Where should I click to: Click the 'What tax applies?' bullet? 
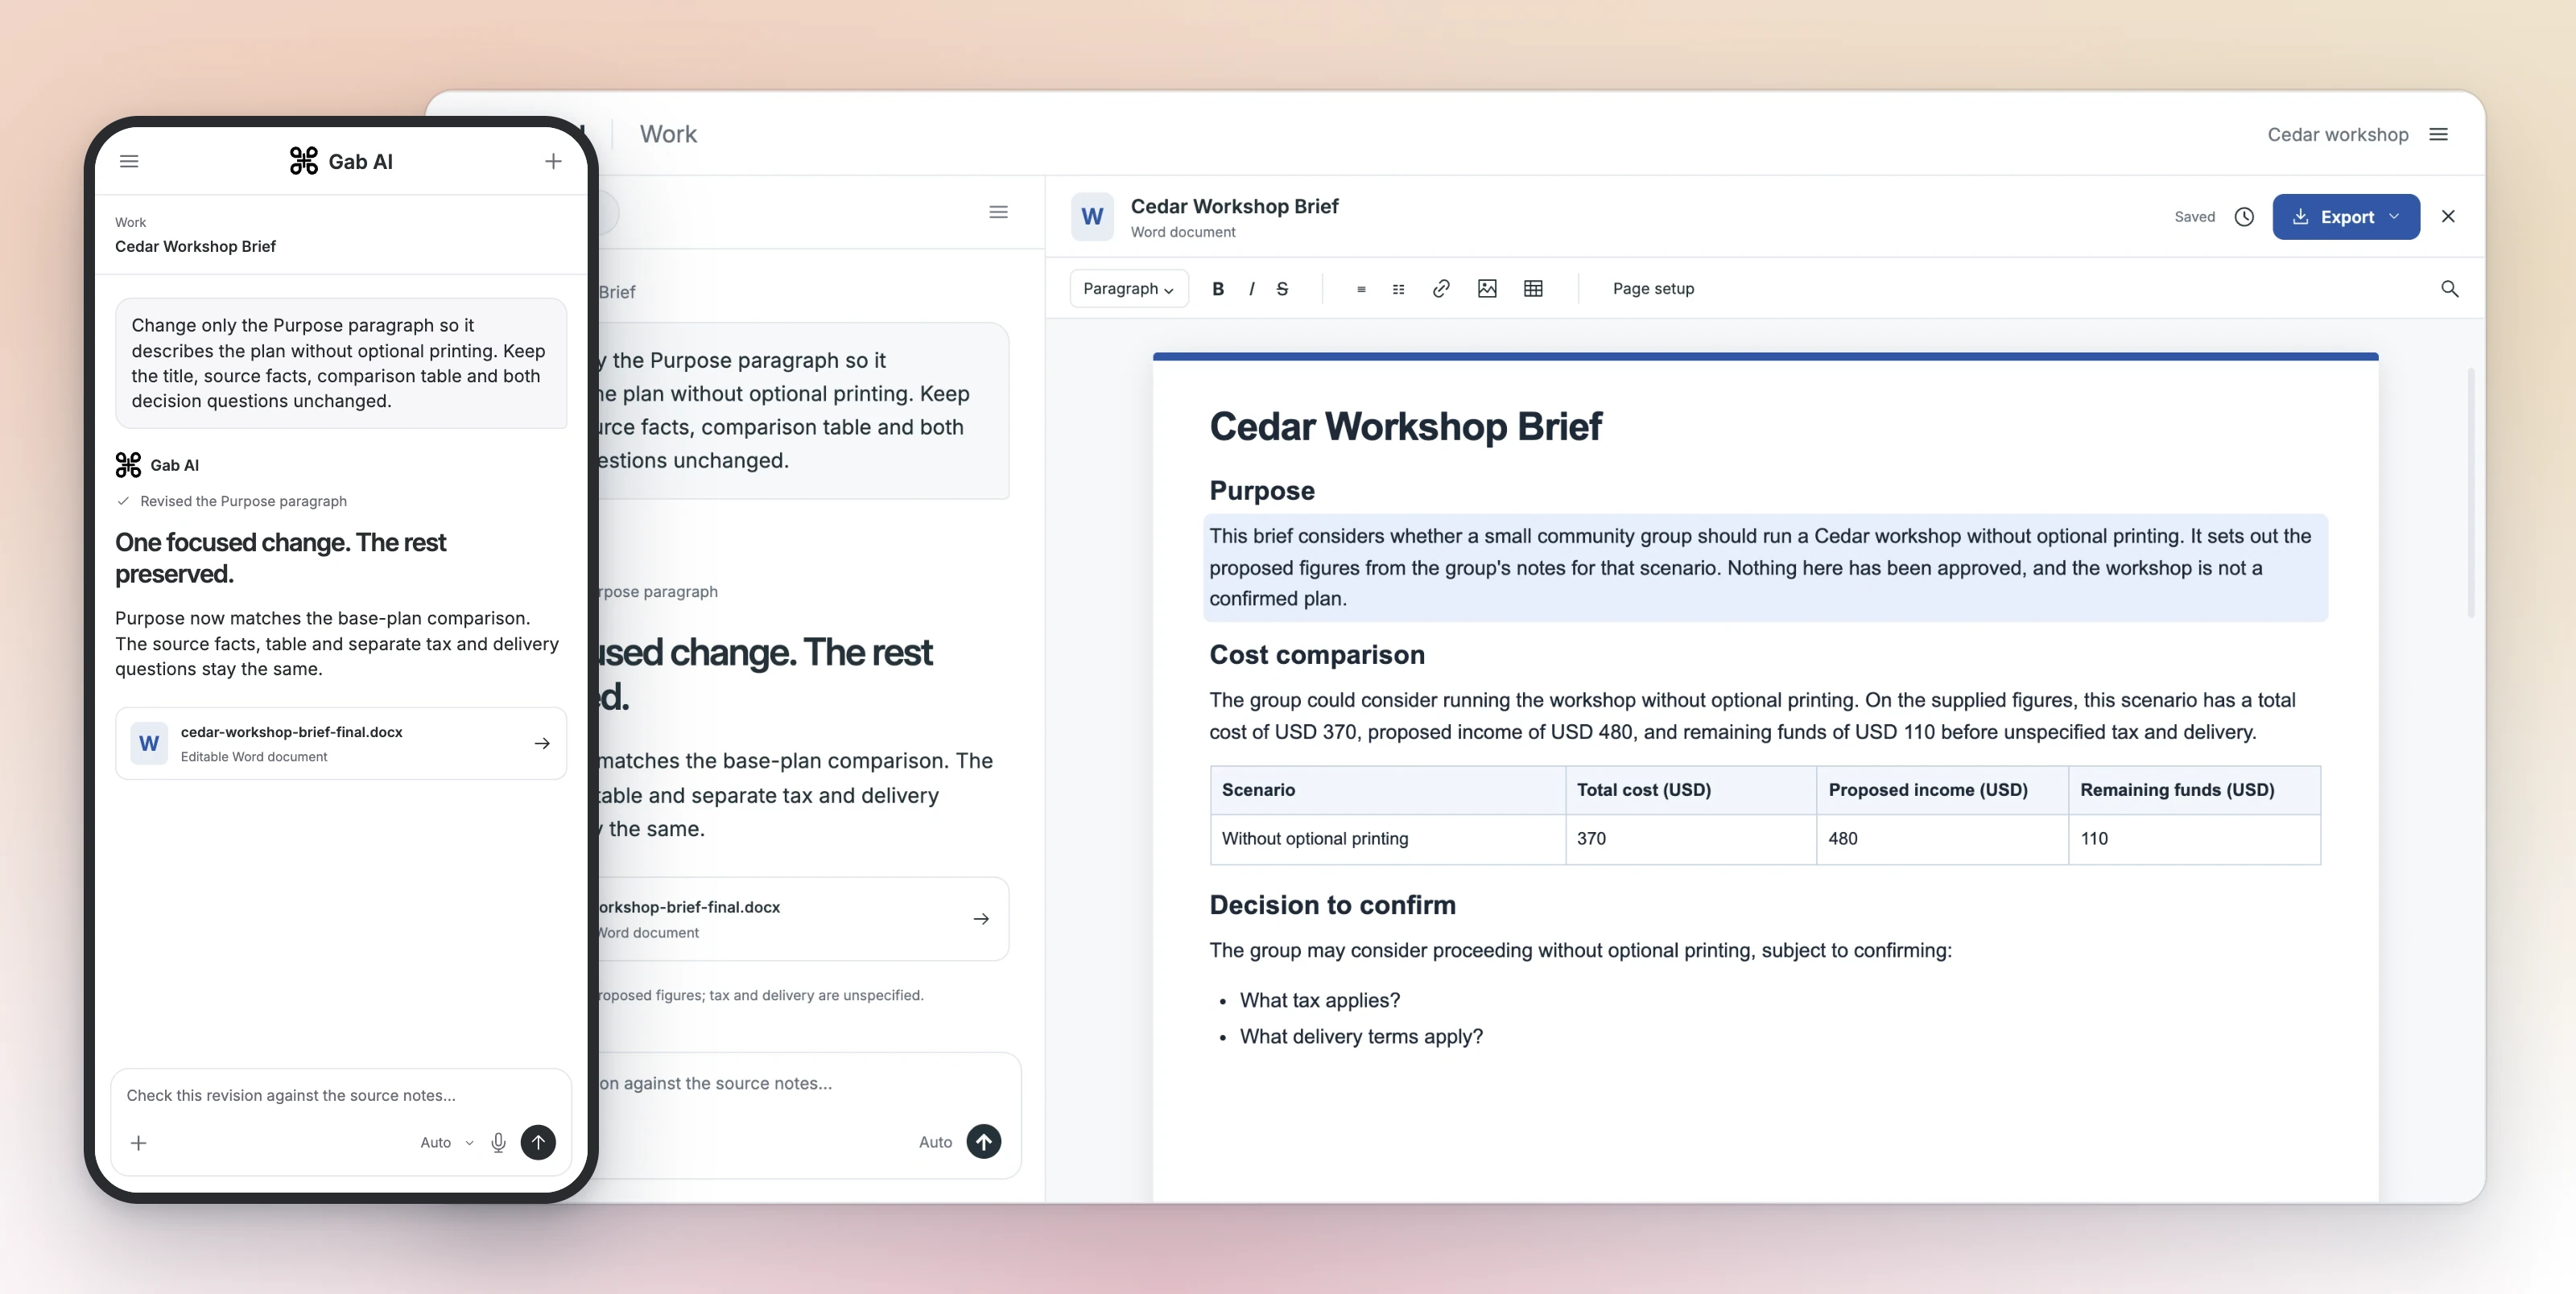(1320, 1000)
